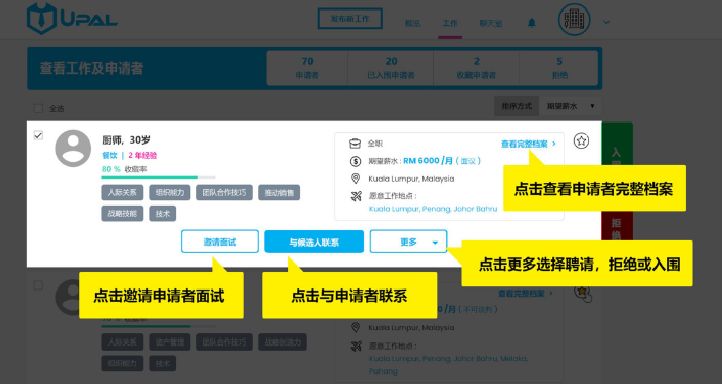The width and height of the screenshot is (722, 384).
Task: Expand the 更多 dropdown button
Action: click(x=408, y=242)
